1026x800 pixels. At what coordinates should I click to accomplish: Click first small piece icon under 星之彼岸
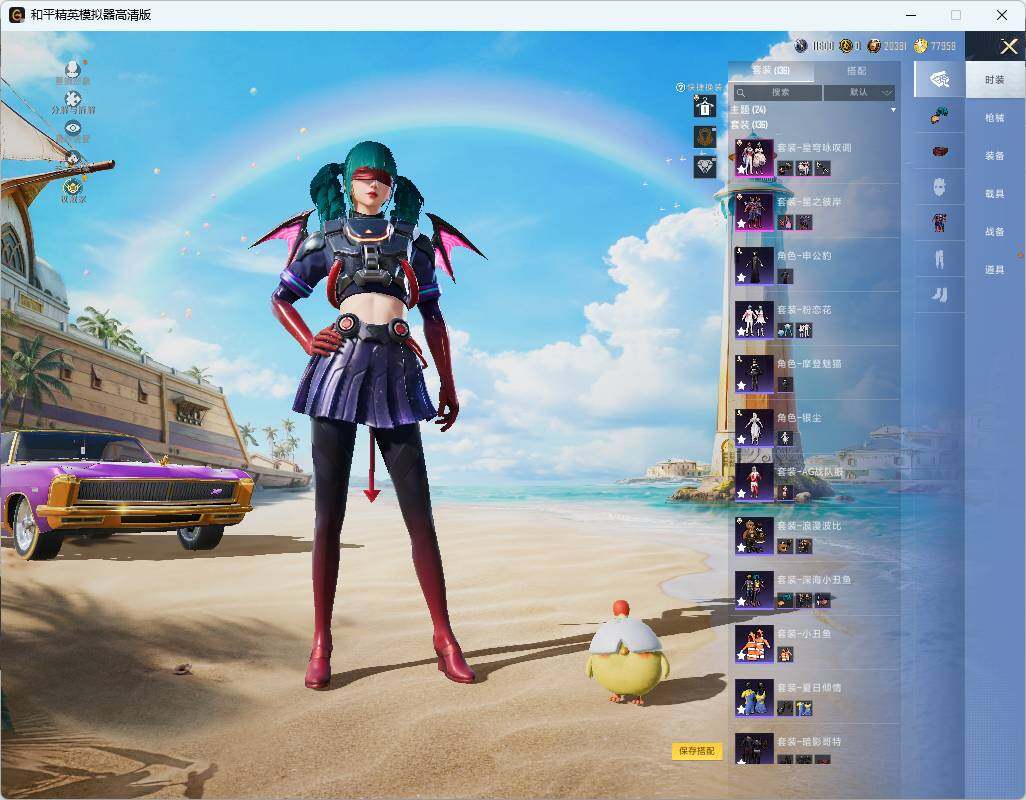point(785,222)
